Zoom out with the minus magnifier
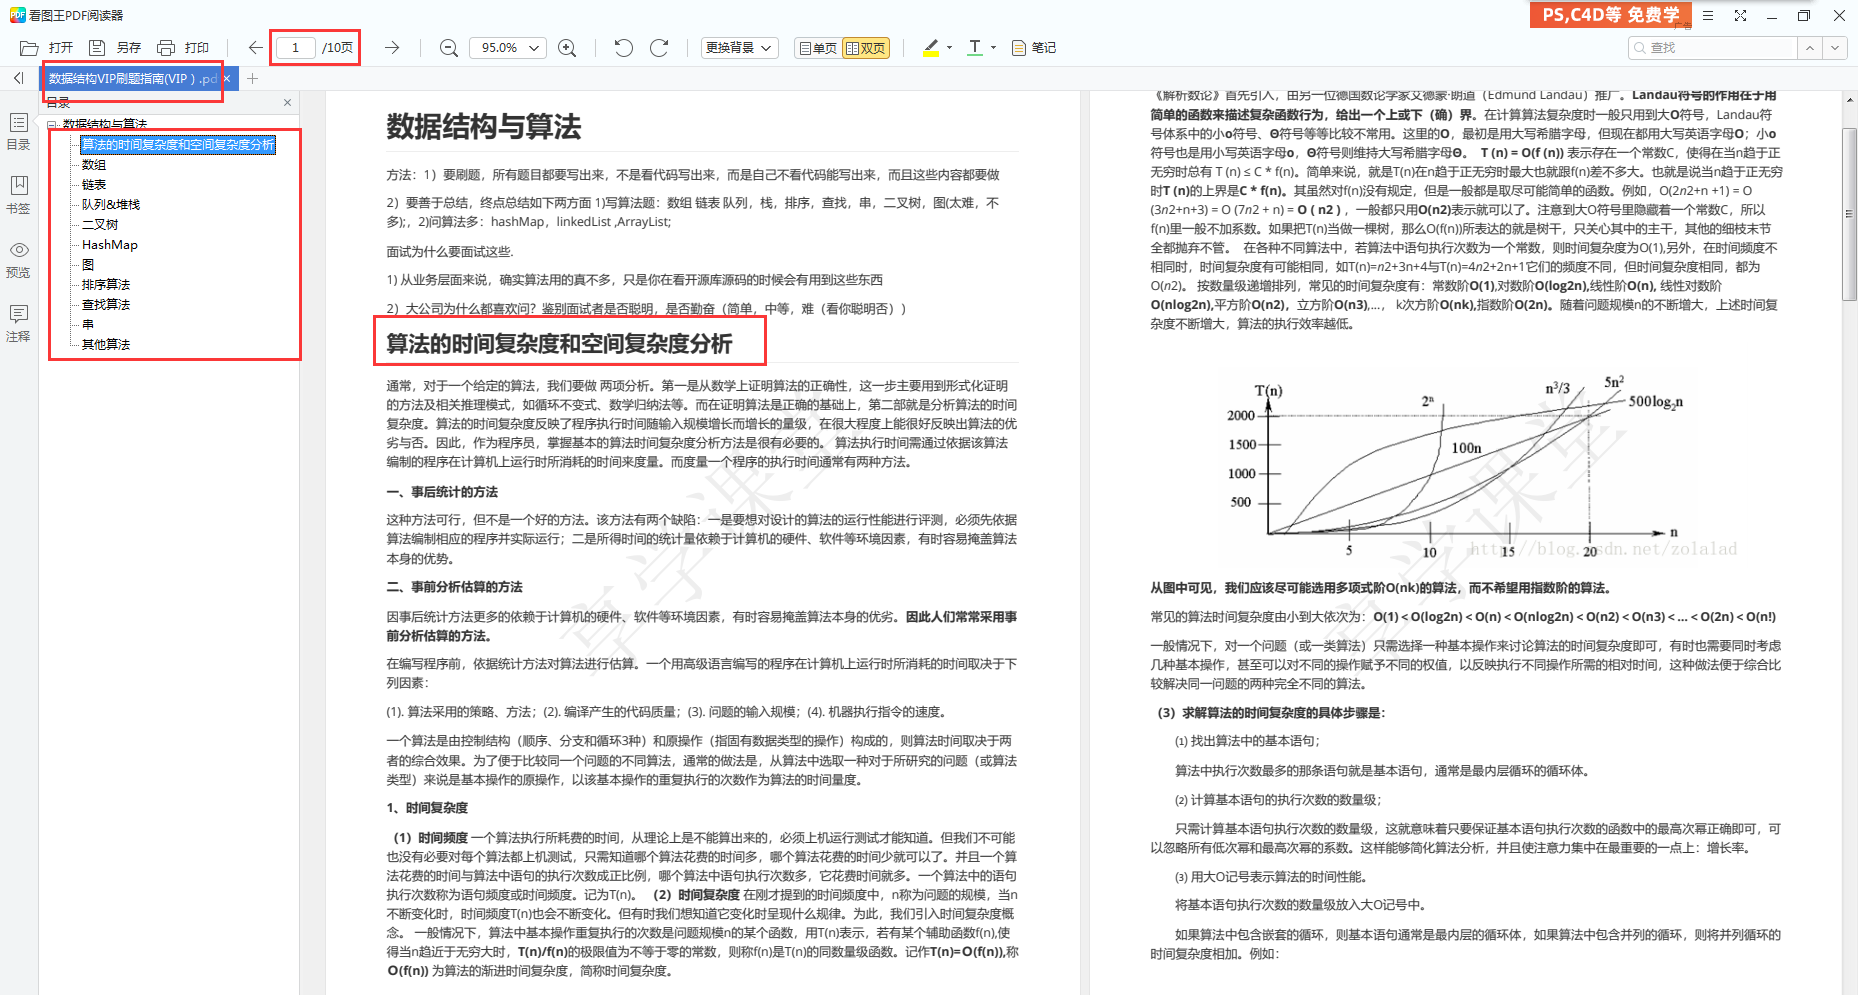The image size is (1858, 995). [449, 48]
